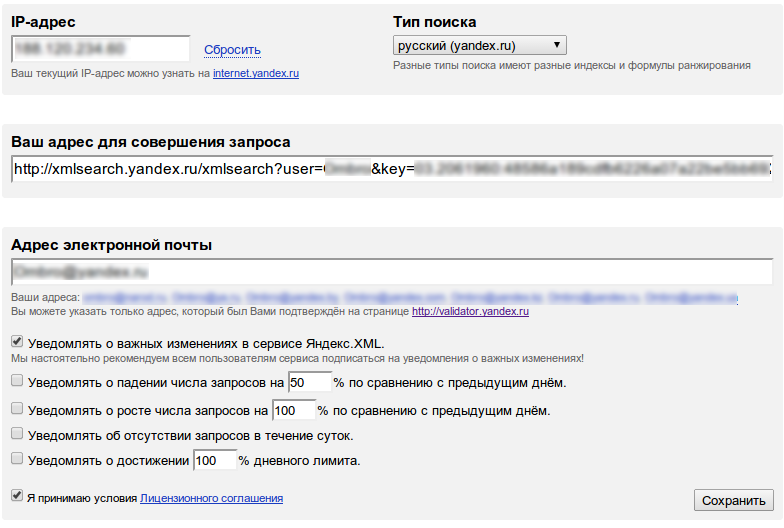Viewport: 784px width, 528px height.
Task: Toggle notifications about important Яндекс.XML changes
Action: 17,342
